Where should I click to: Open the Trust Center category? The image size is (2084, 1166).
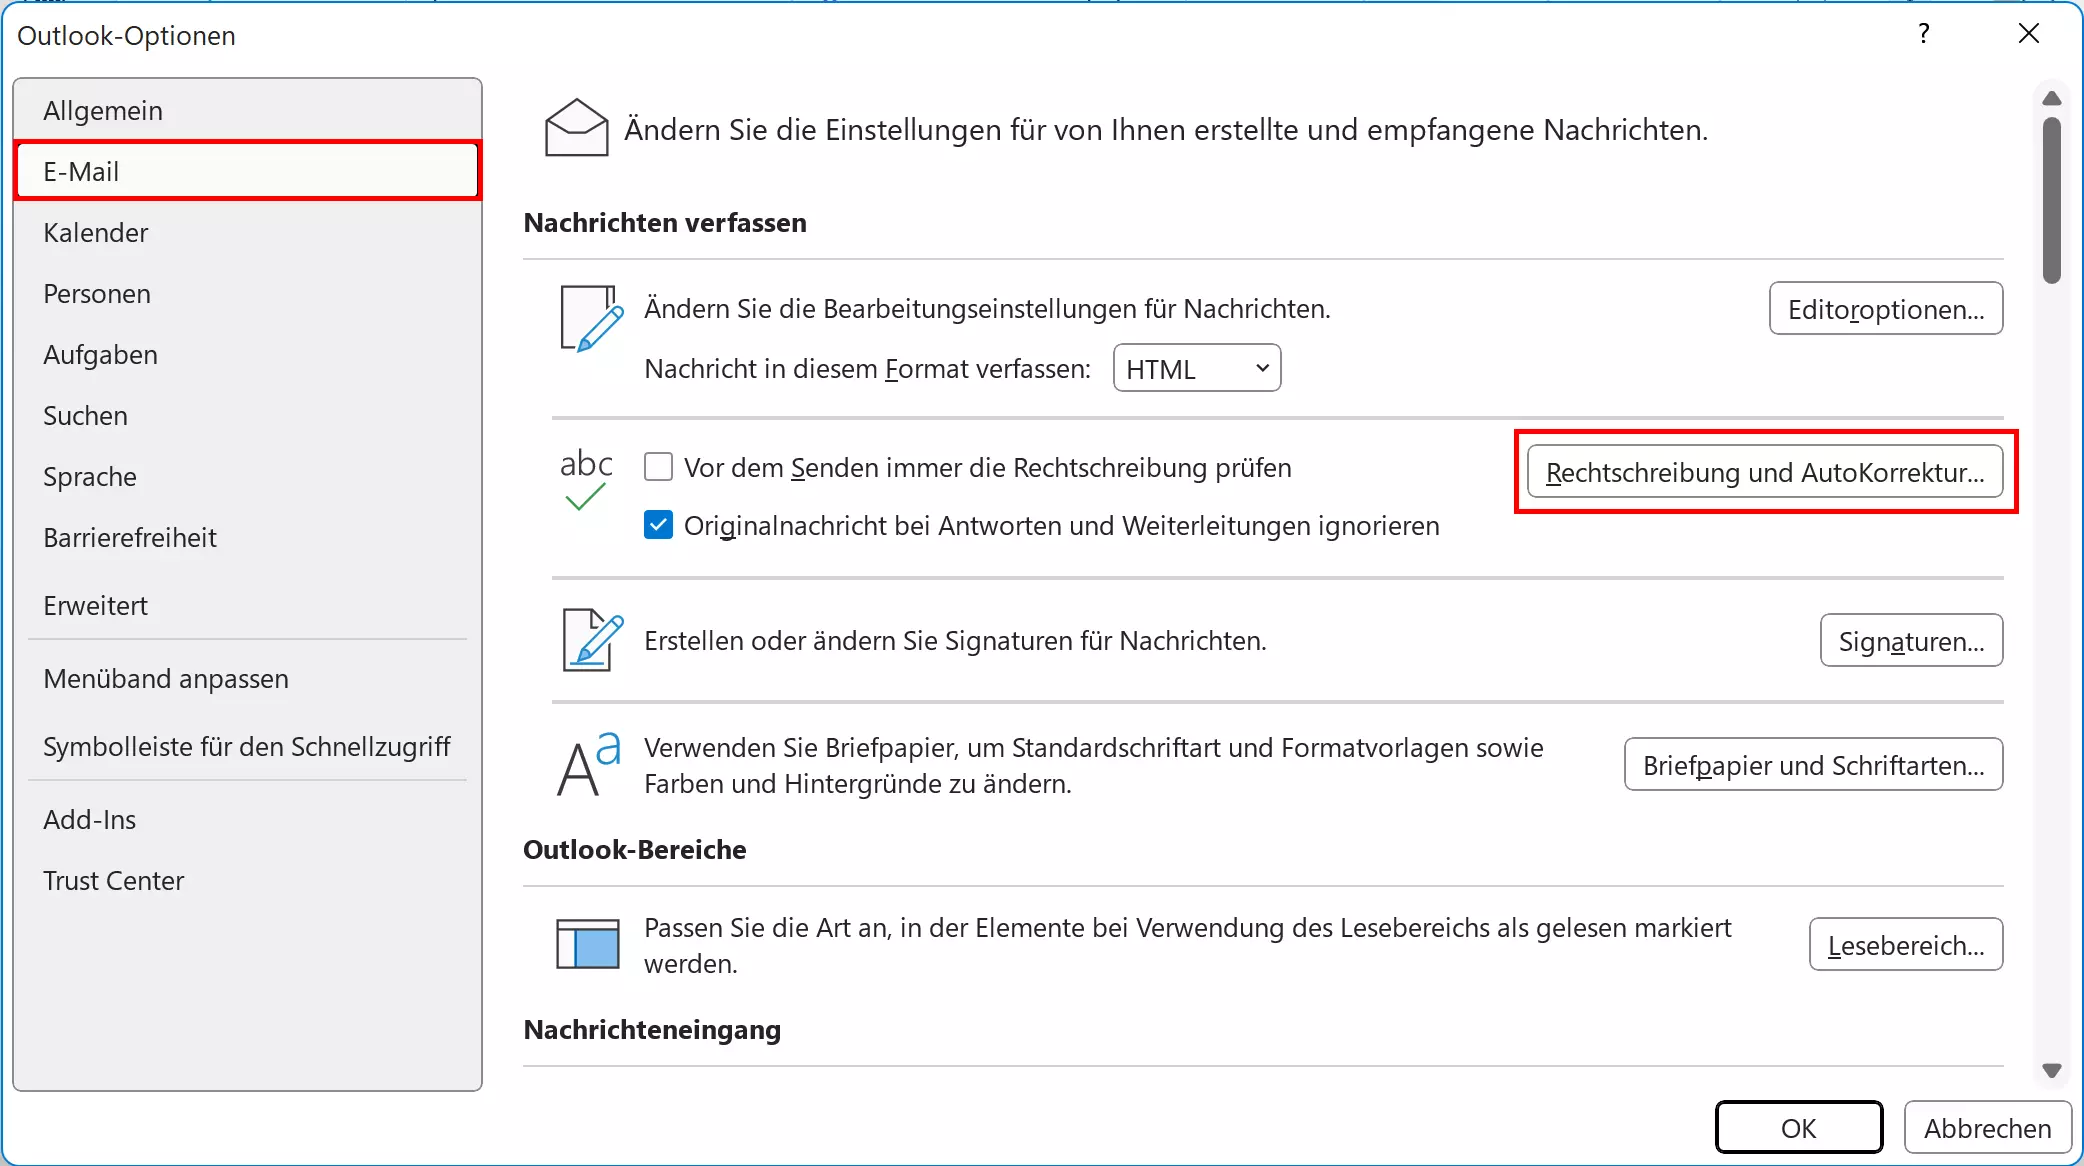coord(248,880)
